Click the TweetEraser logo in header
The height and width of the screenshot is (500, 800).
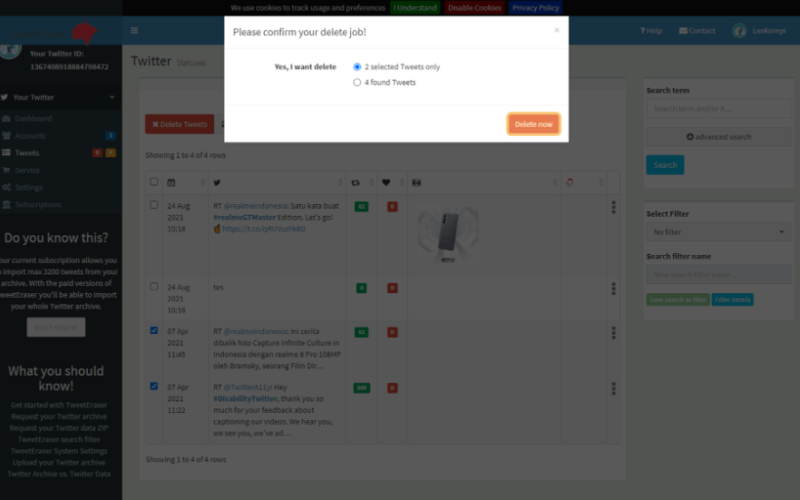click(54, 33)
